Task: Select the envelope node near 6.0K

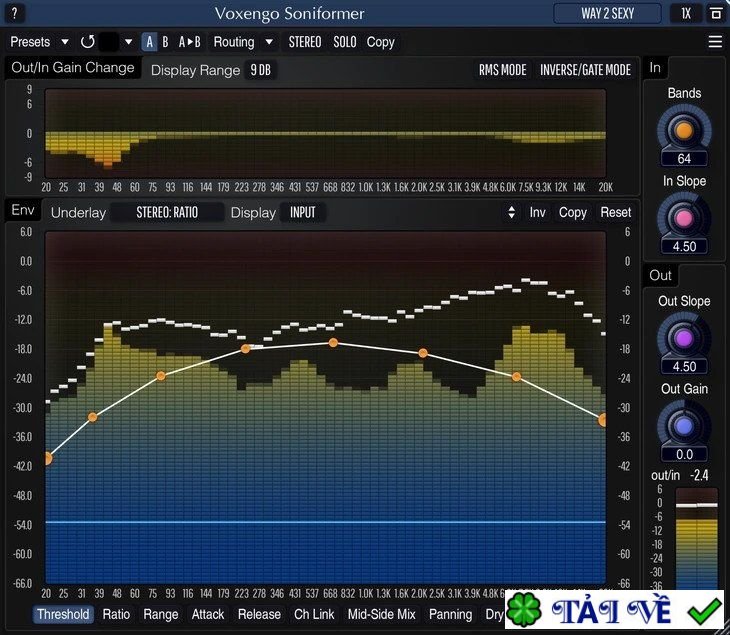Action: [x=516, y=376]
